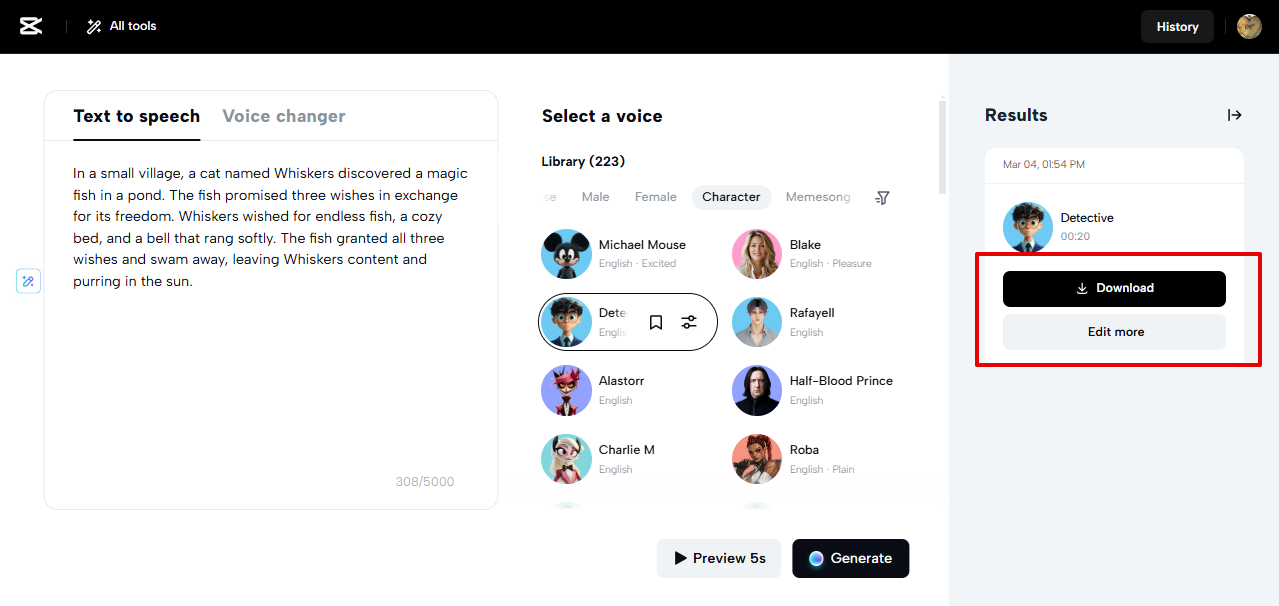This screenshot has width=1279, height=606.
Task: Select the Text to speech tab
Action: coord(136,116)
